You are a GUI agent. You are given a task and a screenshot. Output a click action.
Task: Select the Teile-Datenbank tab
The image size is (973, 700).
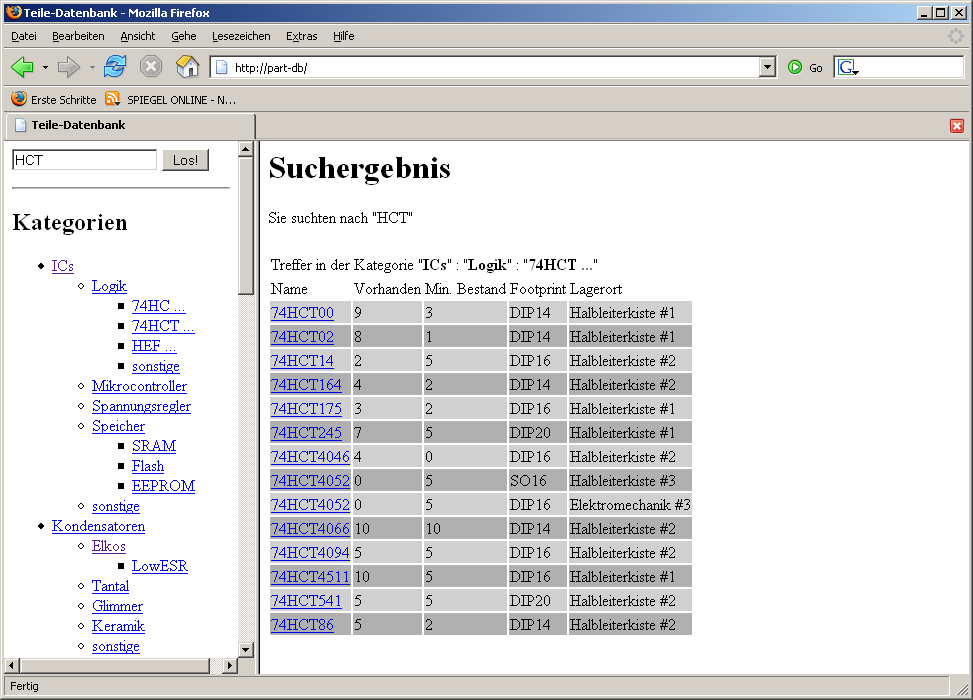pyautogui.click(x=130, y=125)
